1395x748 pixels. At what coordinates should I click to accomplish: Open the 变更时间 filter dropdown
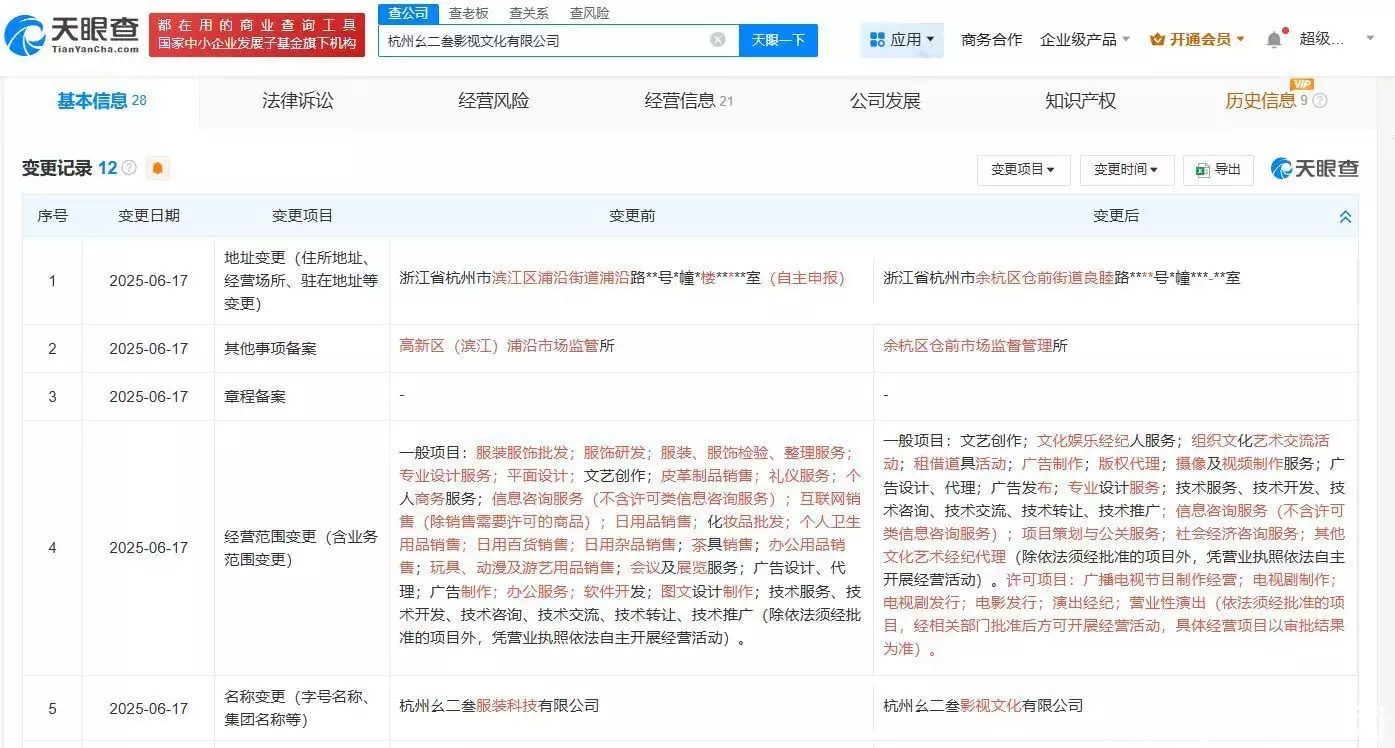click(x=1126, y=170)
